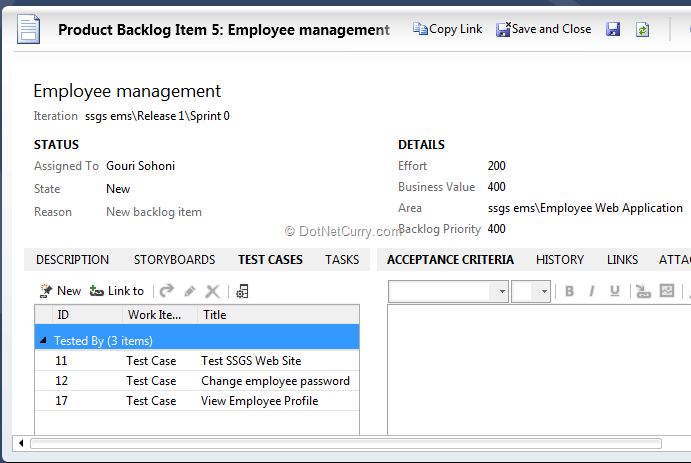Toggle underline formatting in acceptance criteria
Image resolution: width=691 pixels, height=463 pixels.
click(615, 291)
